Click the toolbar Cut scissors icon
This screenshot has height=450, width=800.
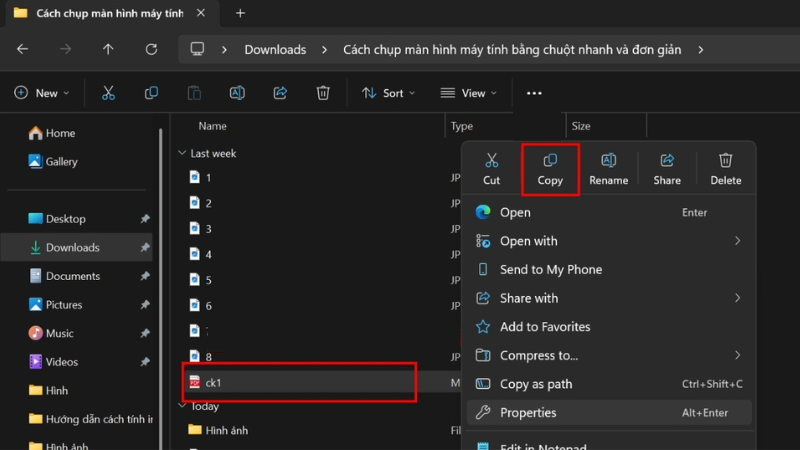108,93
